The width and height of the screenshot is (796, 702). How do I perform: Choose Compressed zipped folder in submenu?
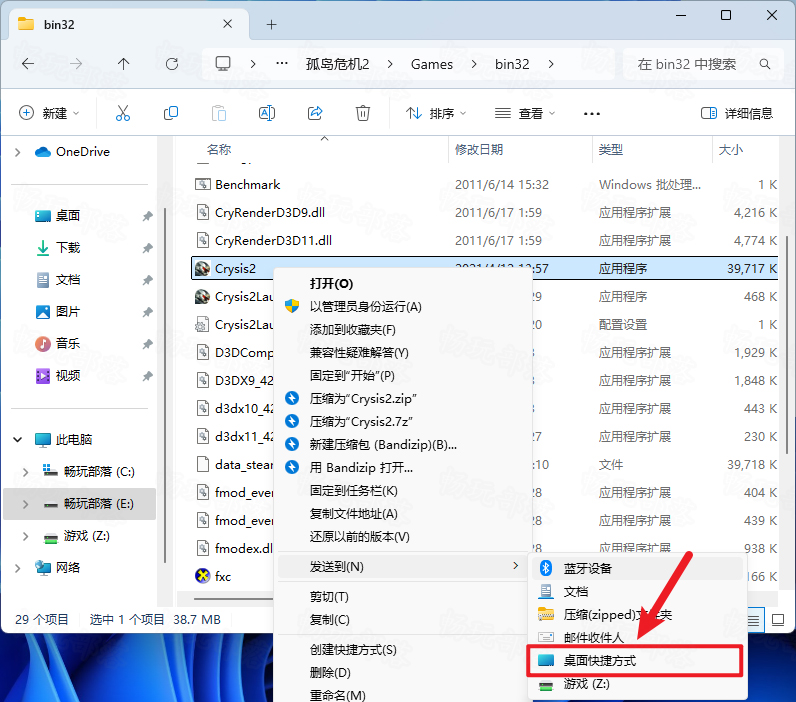(617, 615)
